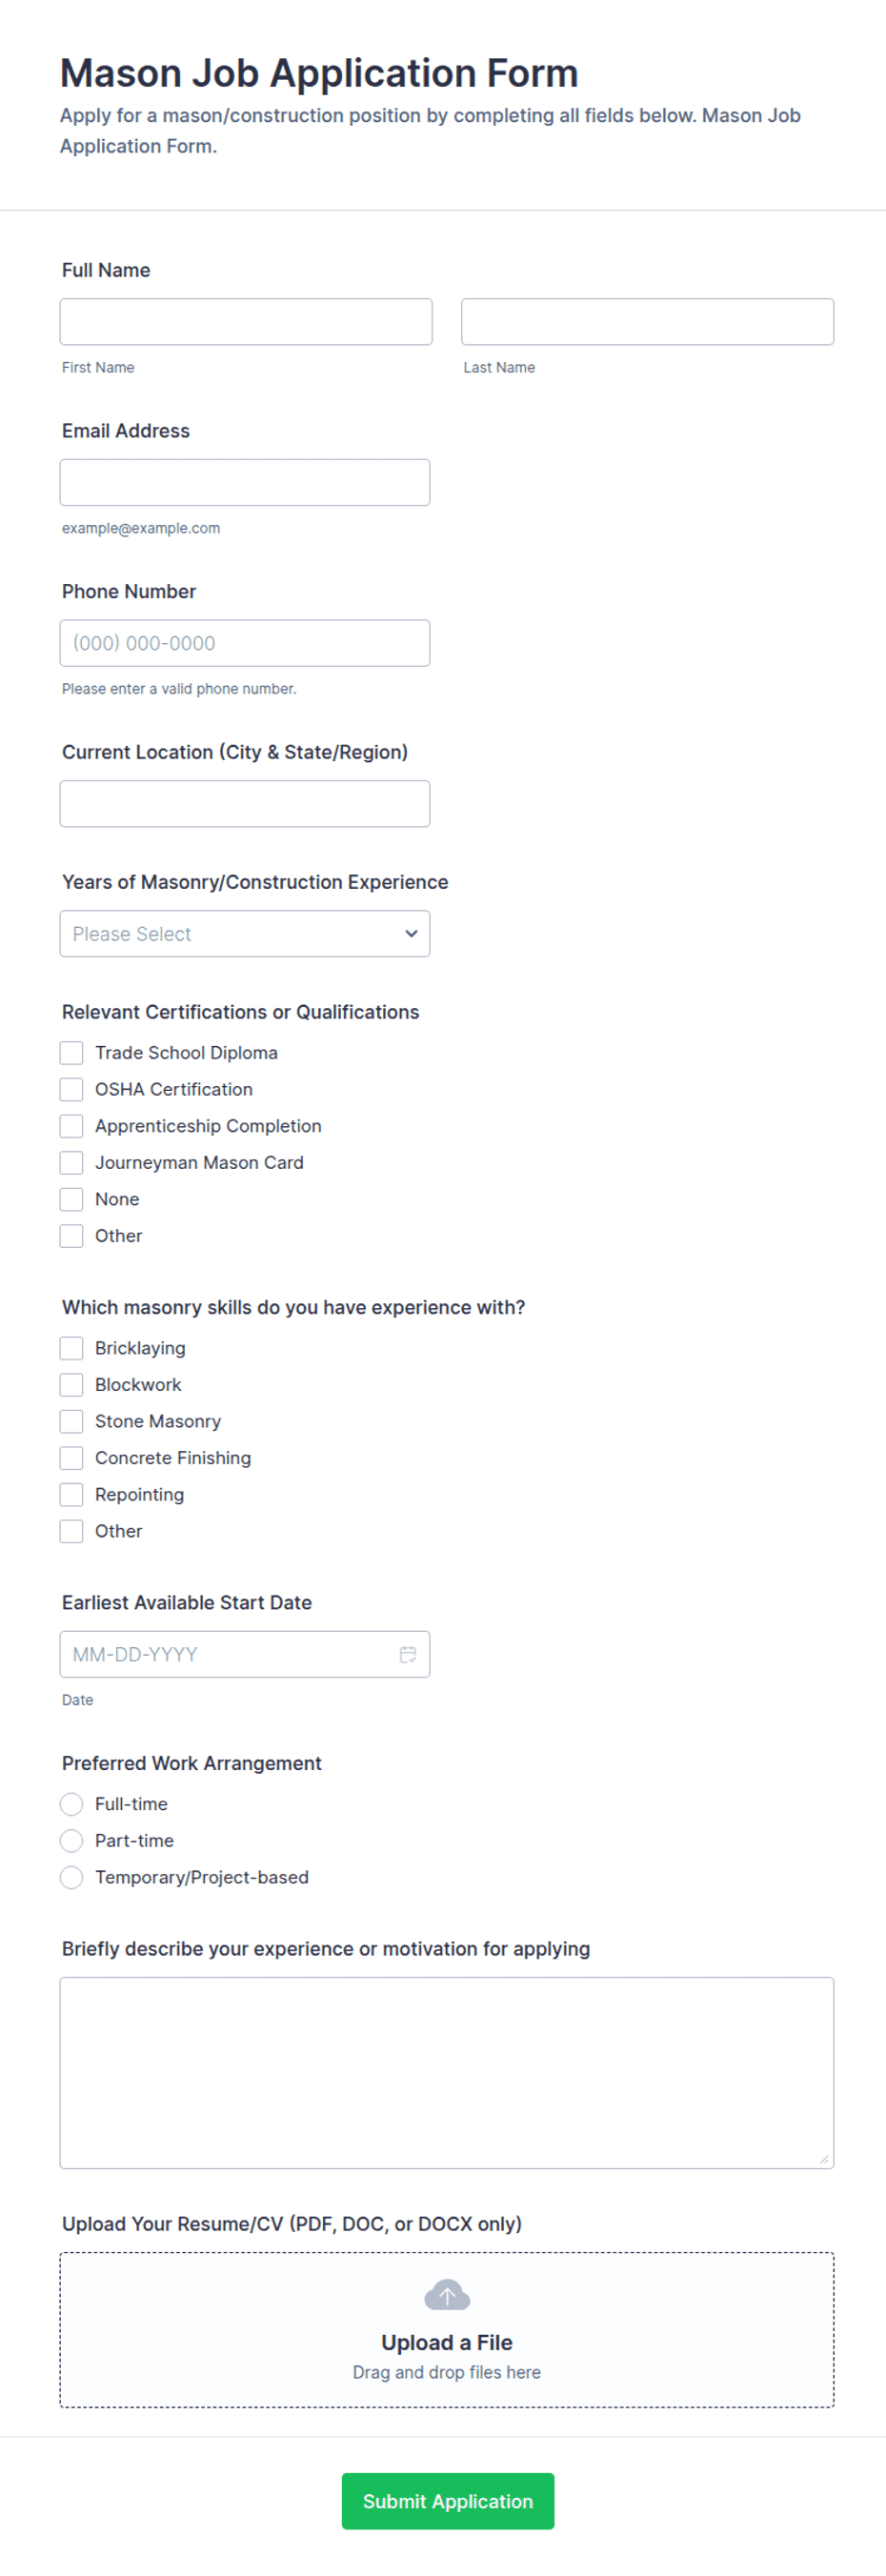Open the calendar icon in date field

408,1654
